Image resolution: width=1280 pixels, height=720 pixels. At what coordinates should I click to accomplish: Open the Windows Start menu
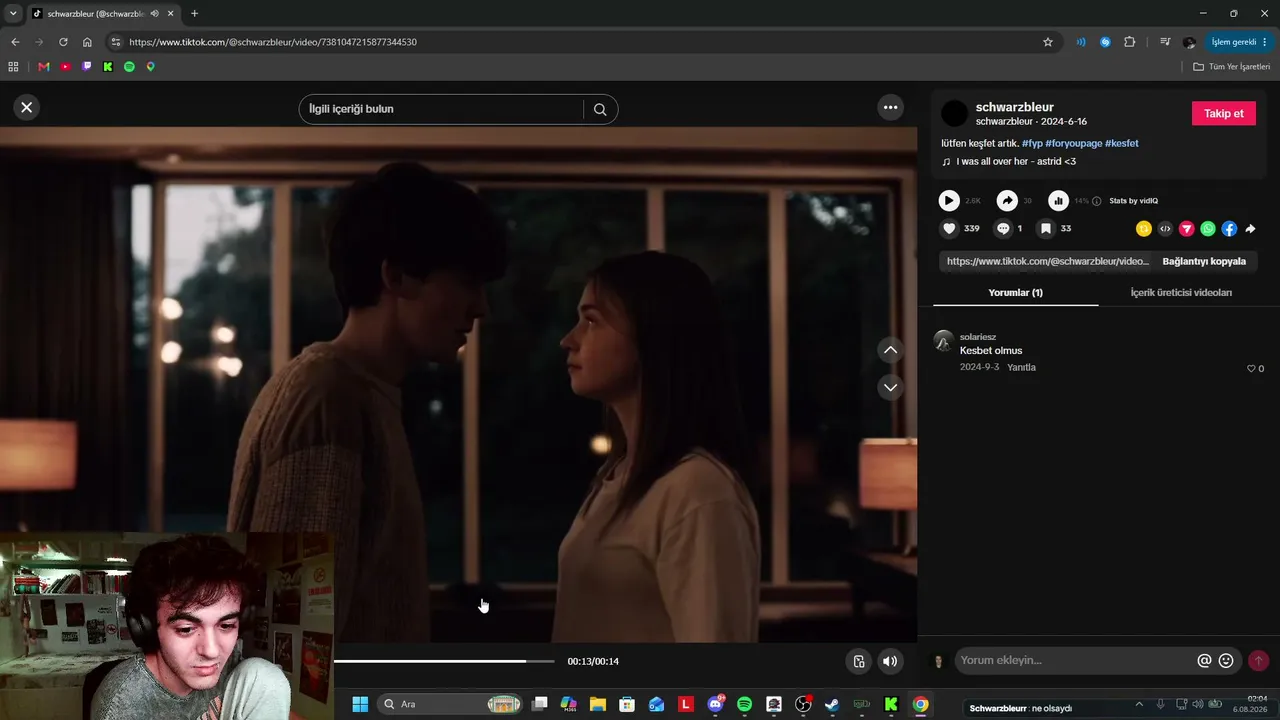tap(360, 704)
